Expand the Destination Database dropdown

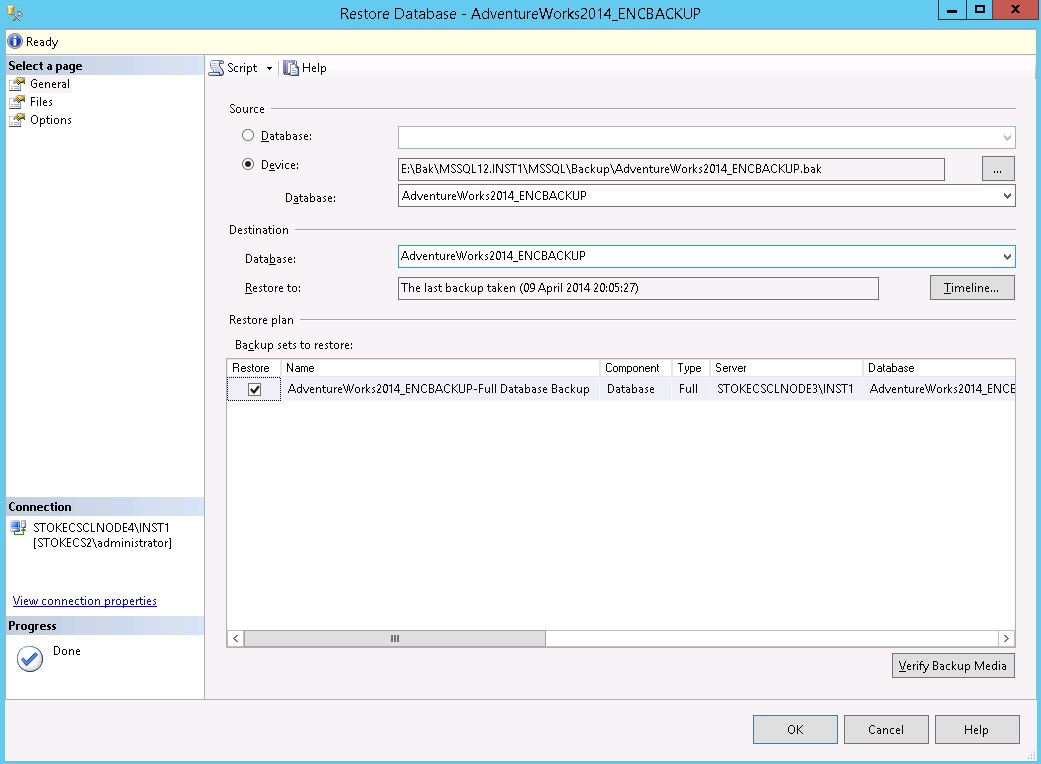1007,256
